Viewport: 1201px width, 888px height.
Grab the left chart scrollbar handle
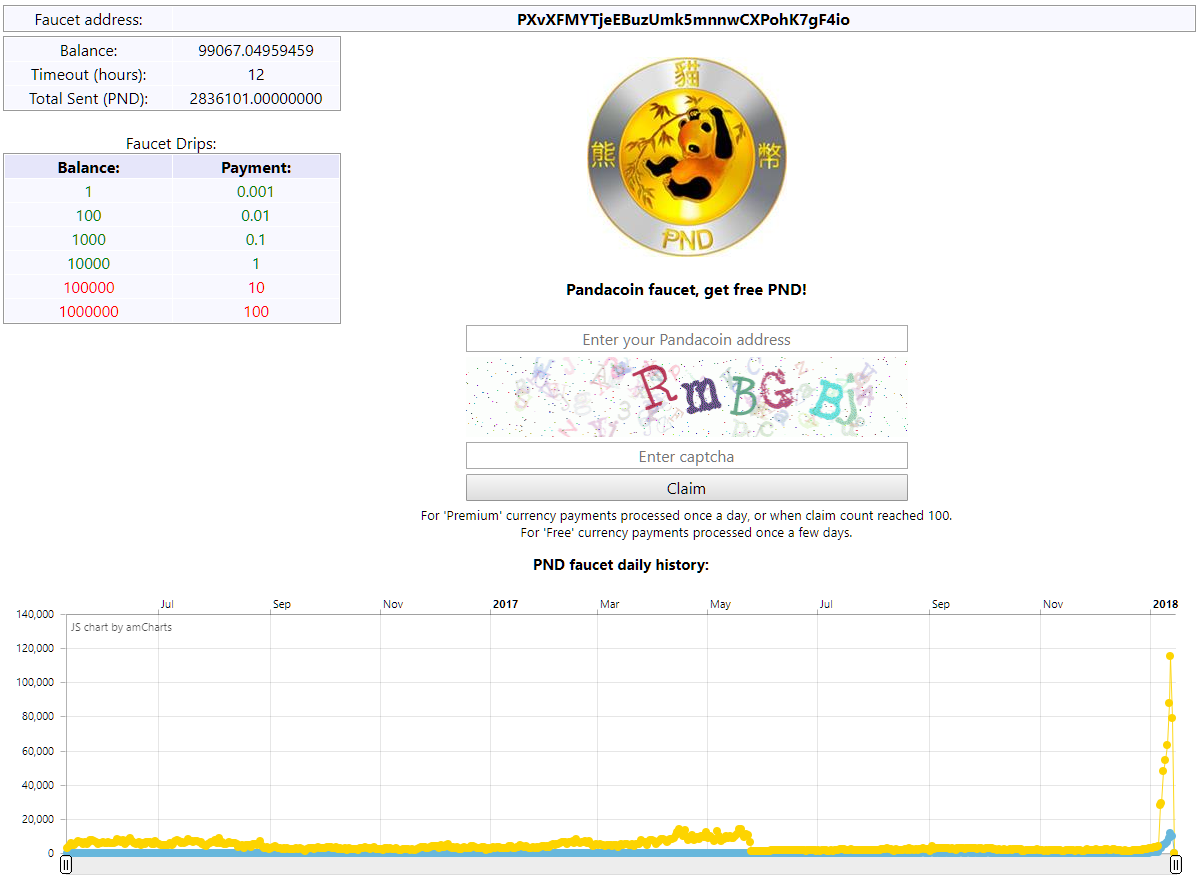click(66, 865)
